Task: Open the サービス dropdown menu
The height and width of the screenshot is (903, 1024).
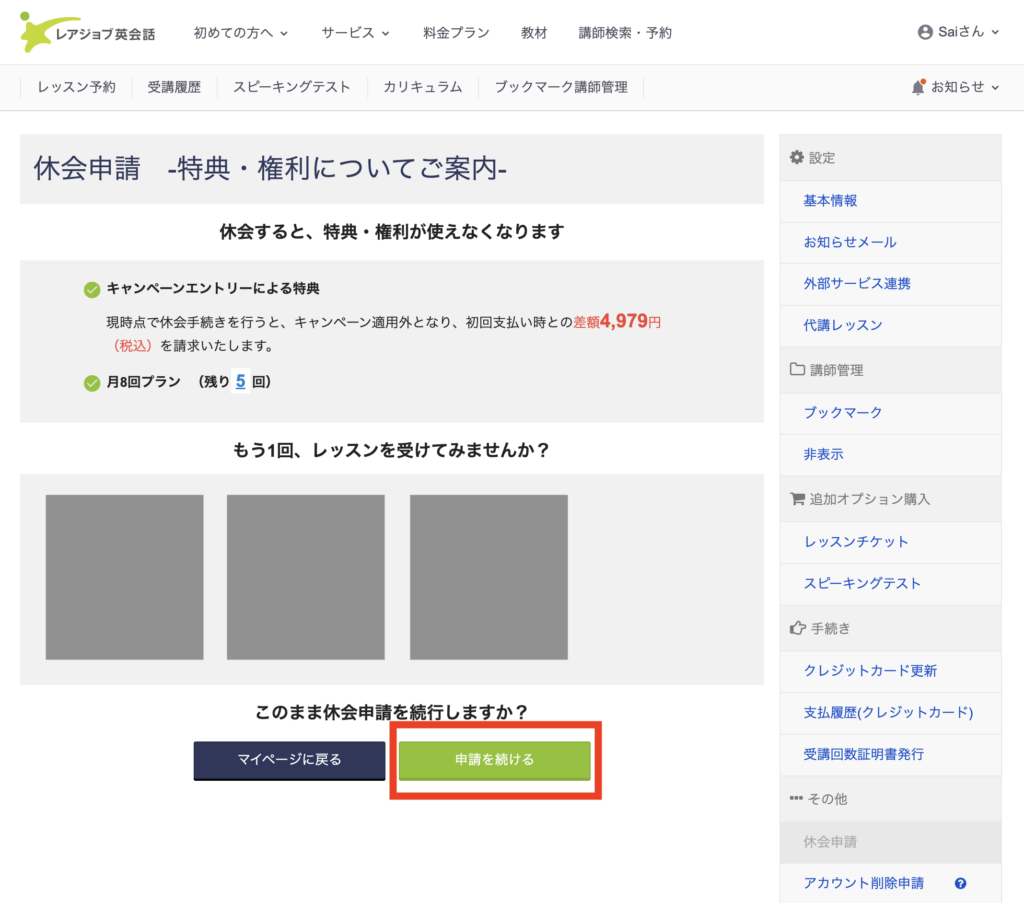Action: pyautogui.click(x=355, y=33)
